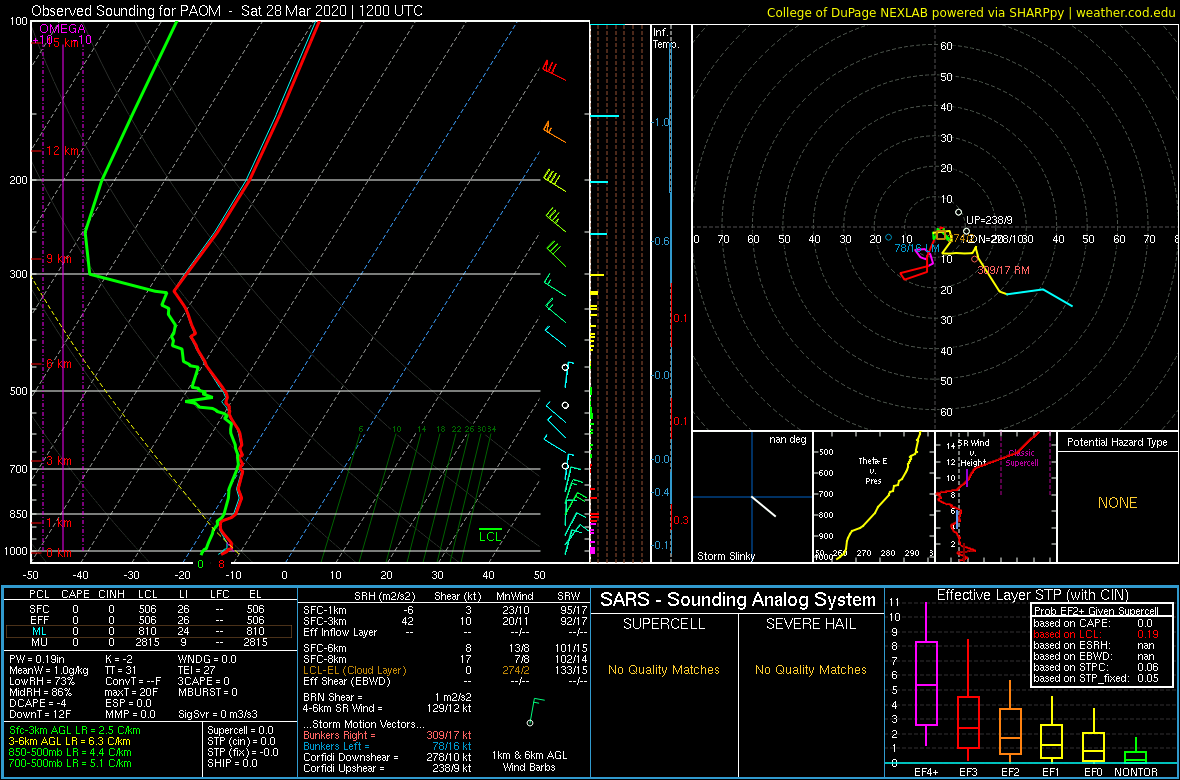1180x780 pixels.
Task: Click the green LCL marker on skew-T
Action: pos(491,535)
